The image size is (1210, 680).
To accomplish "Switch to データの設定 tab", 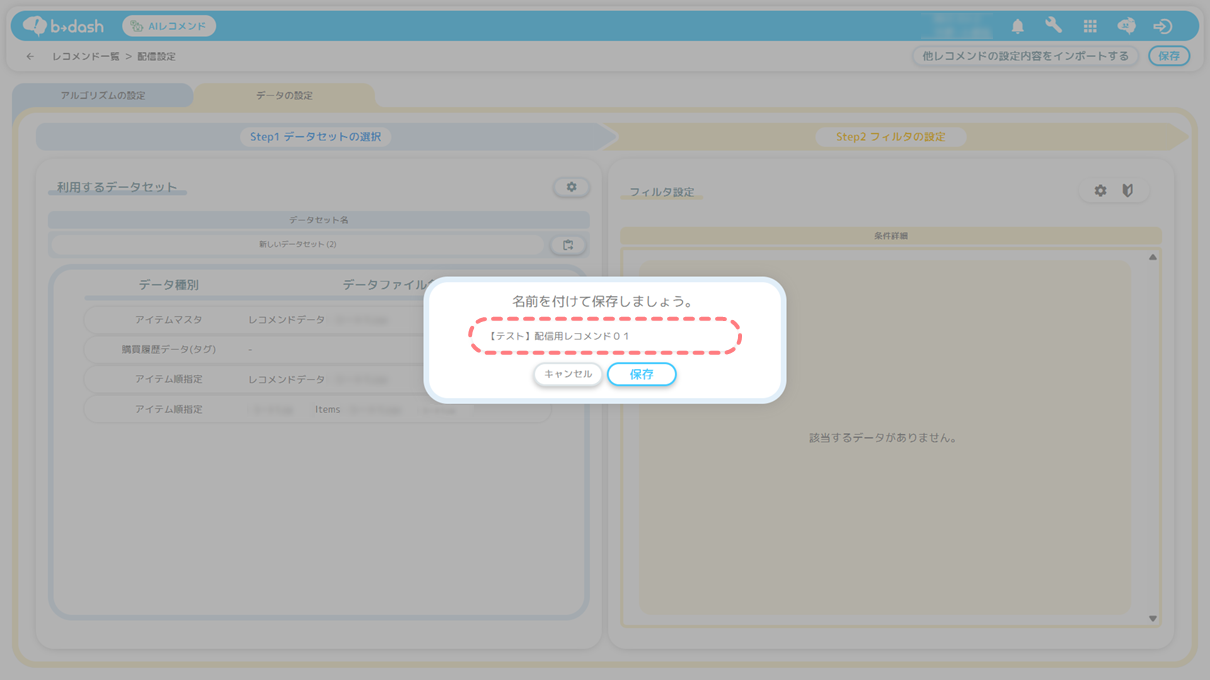I will click(284, 96).
